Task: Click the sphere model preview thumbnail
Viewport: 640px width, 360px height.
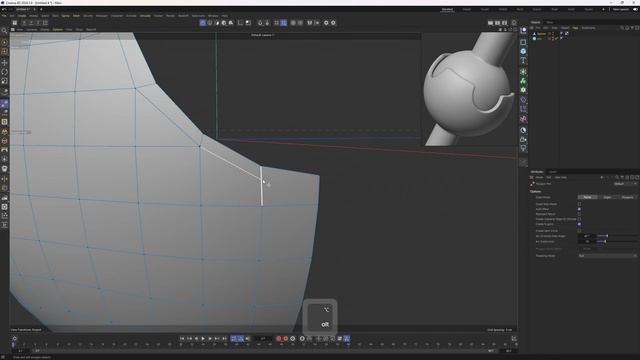Action: pos(469,89)
